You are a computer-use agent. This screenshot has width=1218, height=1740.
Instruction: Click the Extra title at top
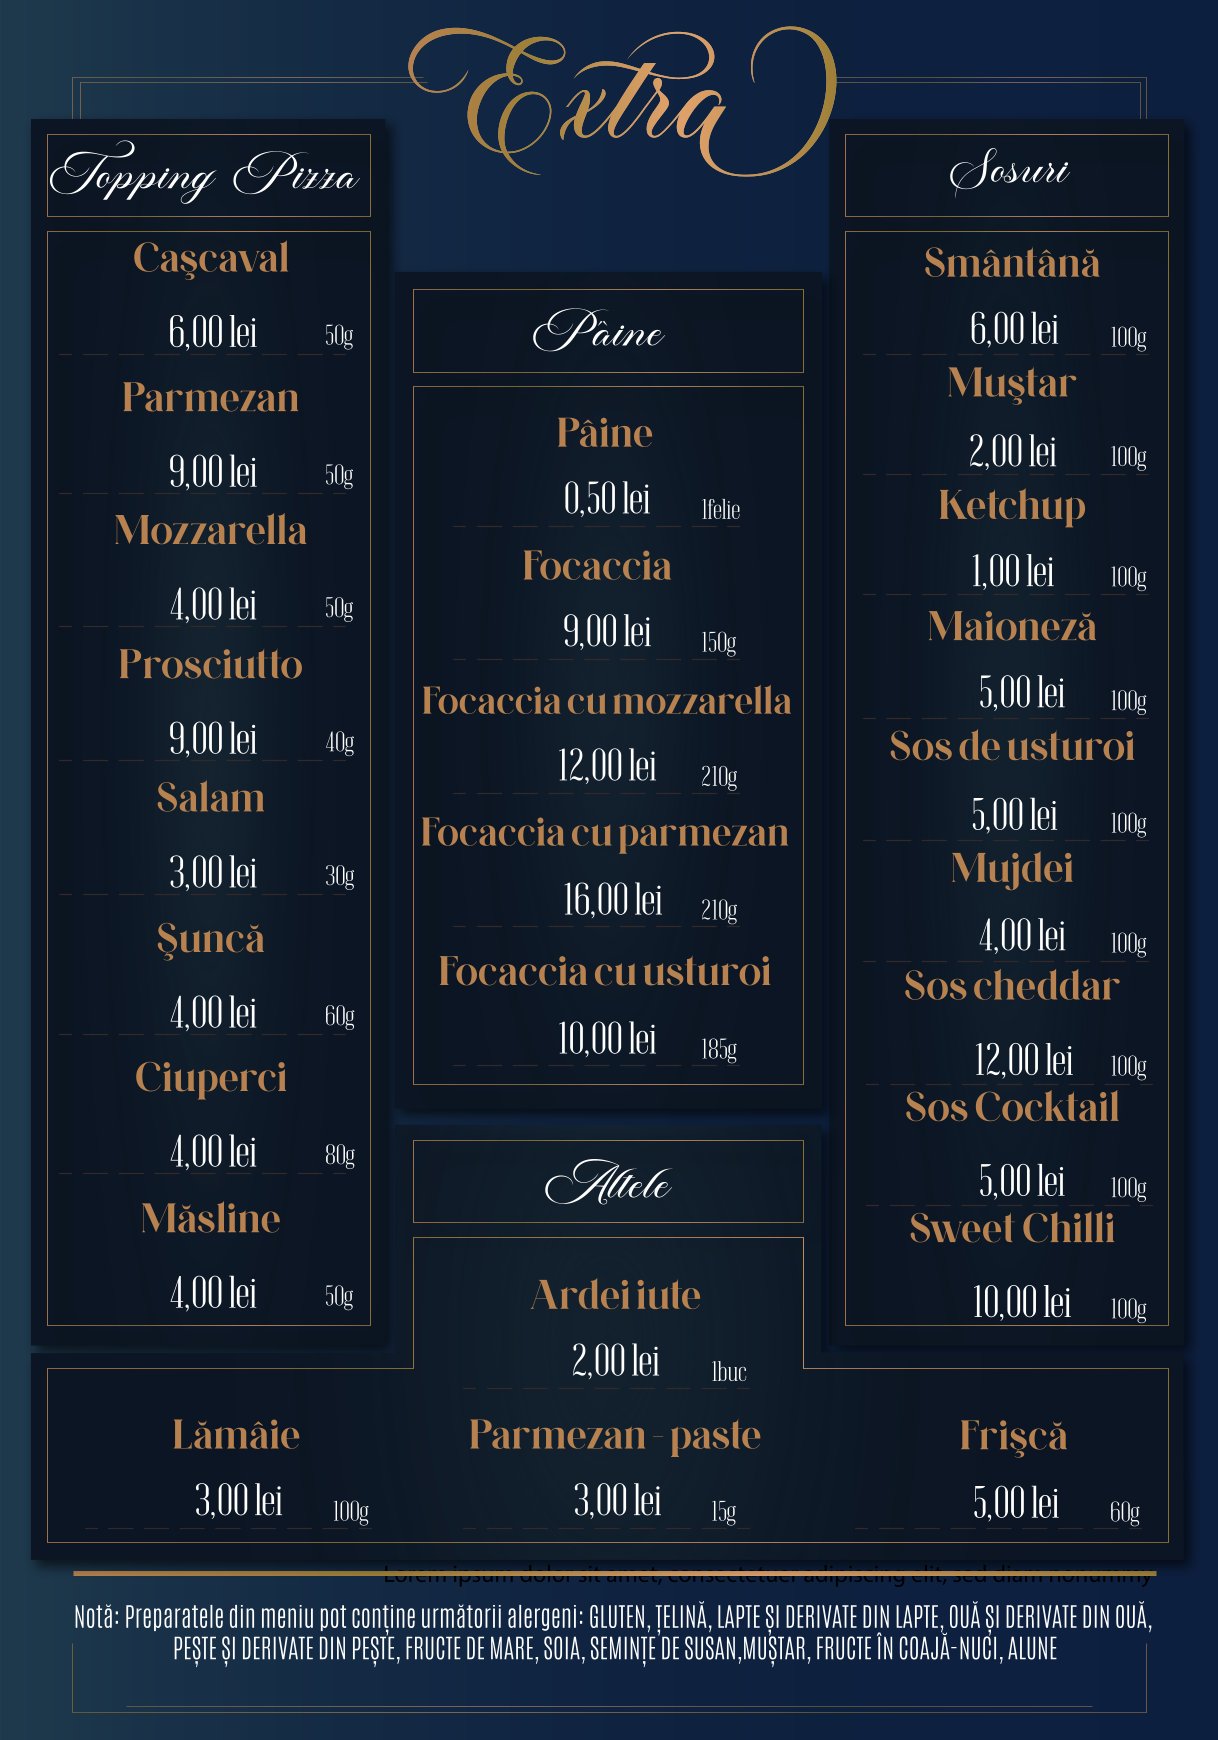click(622, 100)
